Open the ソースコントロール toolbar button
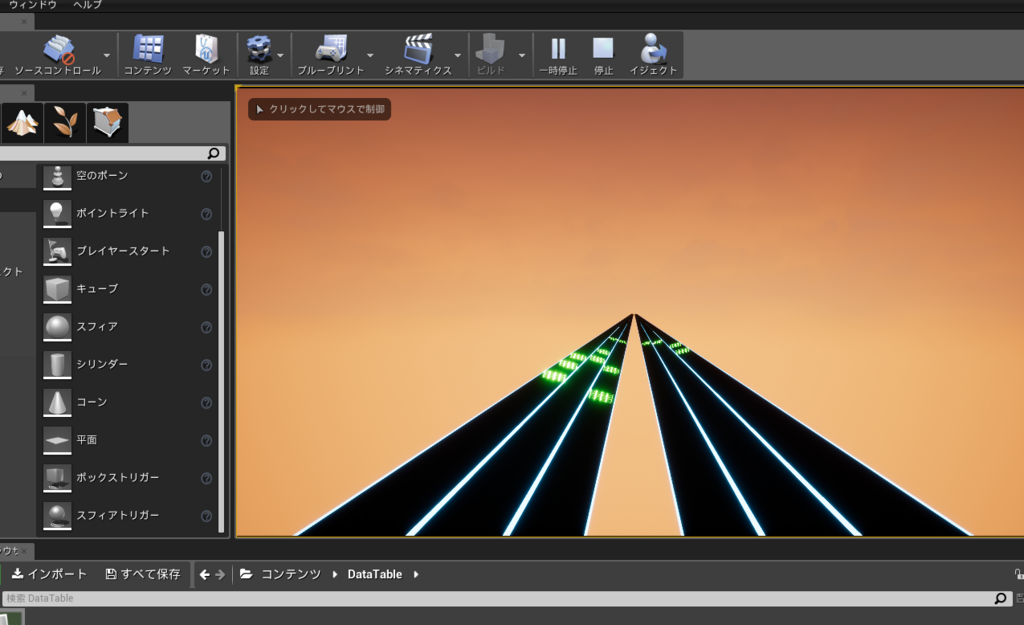Screen dimensions: 1024x625 pos(58,56)
